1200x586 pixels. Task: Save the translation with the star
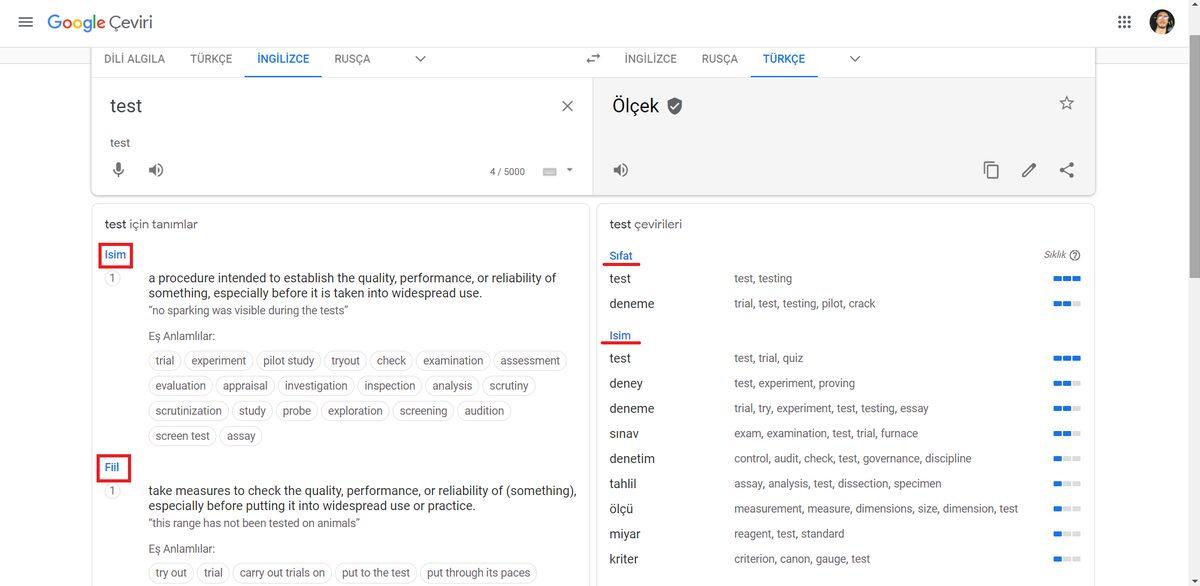coord(1066,102)
